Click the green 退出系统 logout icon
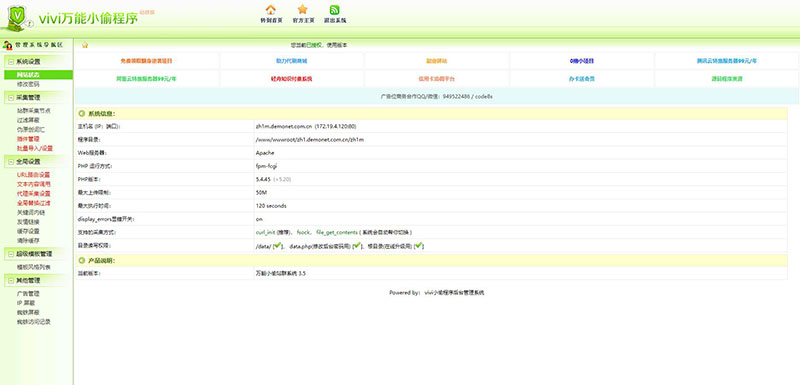Image resolution: width=800 pixels, height=385 pixels. pos(335,10)
